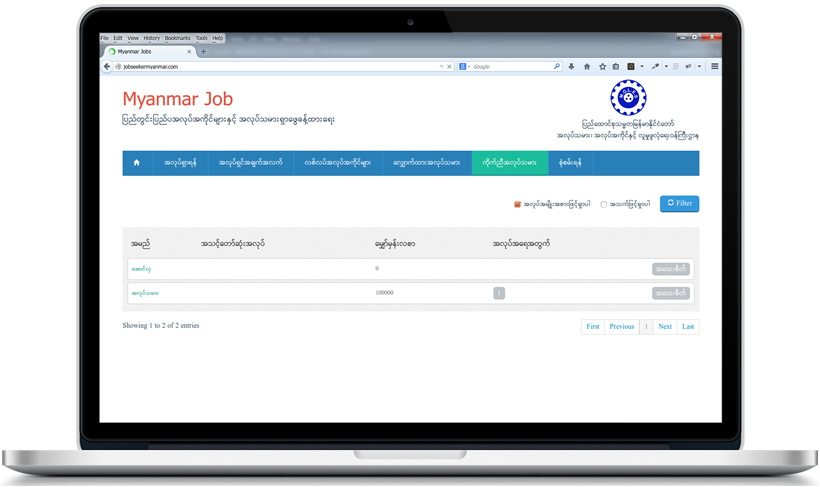The image size is (820, 487).
Task: Sort by the အသင့်တော်ဆုံးအလုပ် column header
Action: 233,244
